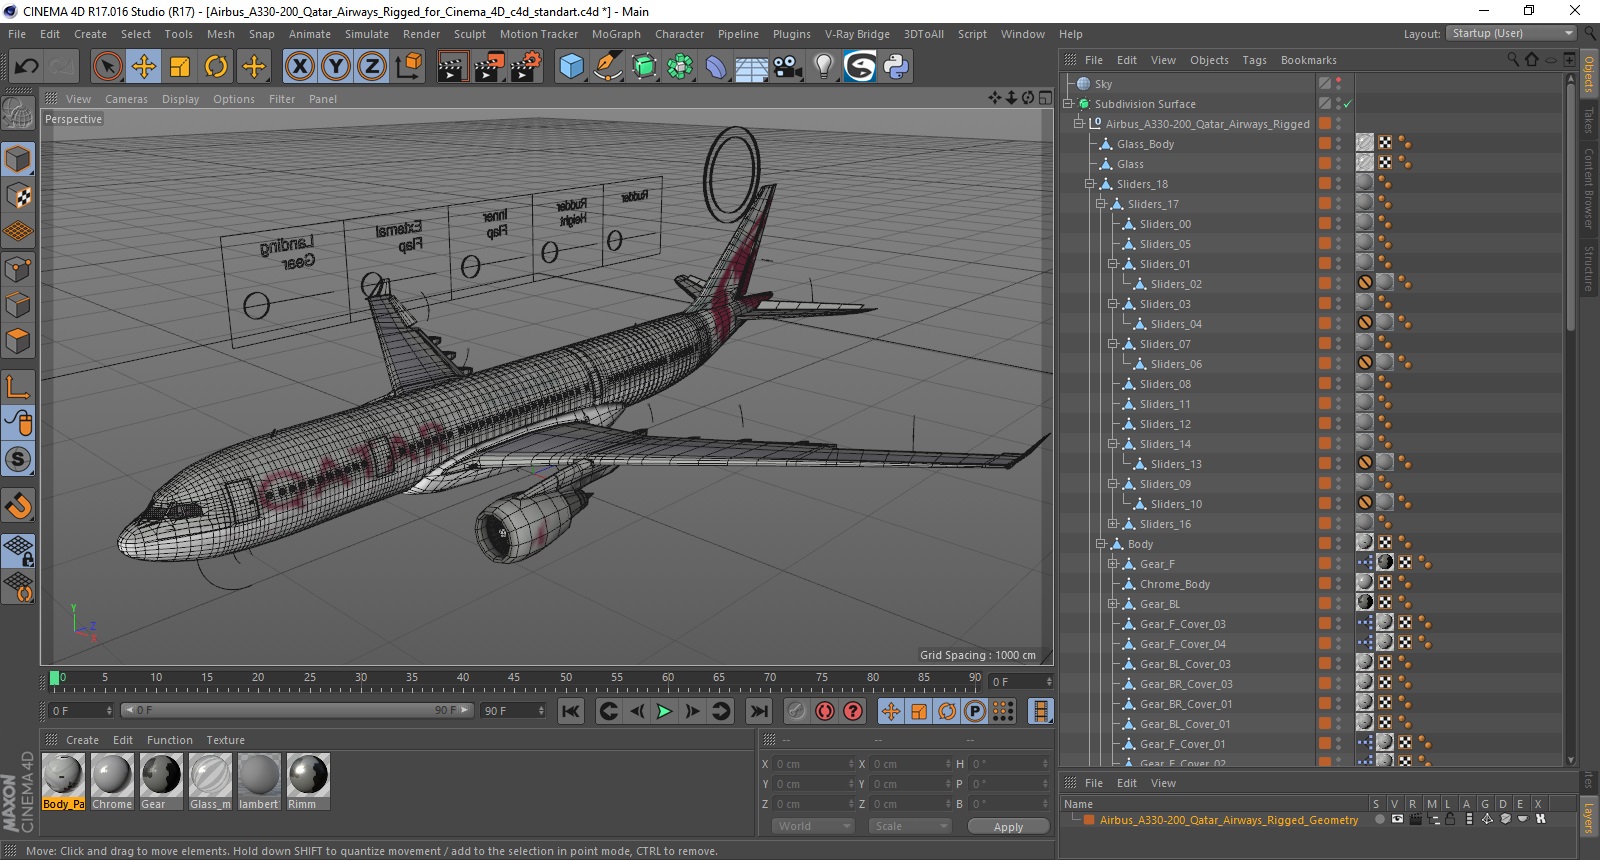Activate the Rotate tool

(x=216, y=67)
